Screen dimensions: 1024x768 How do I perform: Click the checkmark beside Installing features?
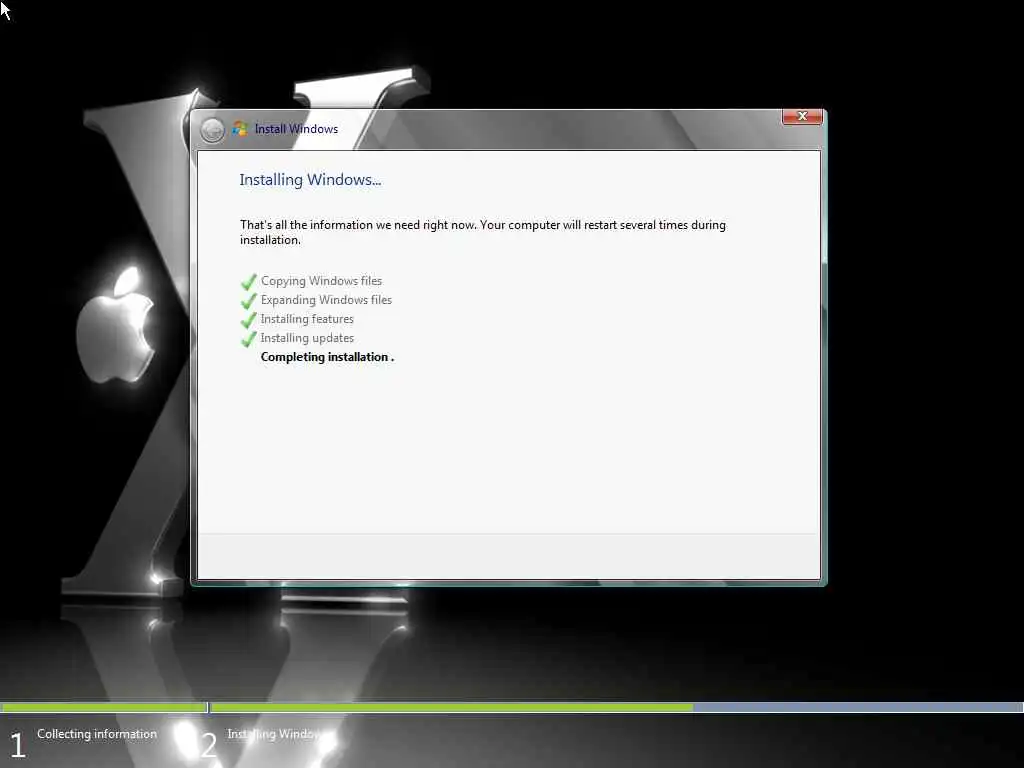click(249, 319)
